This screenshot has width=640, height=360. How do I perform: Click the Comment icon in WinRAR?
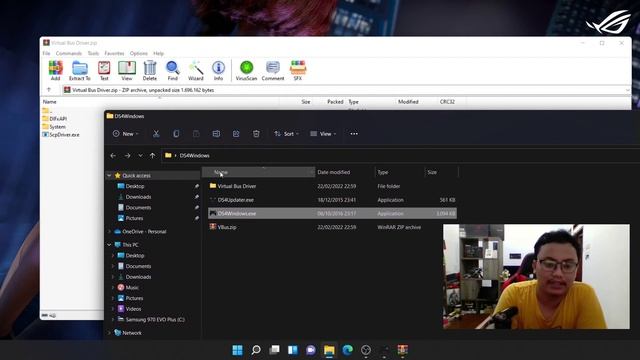pos(273,70)
